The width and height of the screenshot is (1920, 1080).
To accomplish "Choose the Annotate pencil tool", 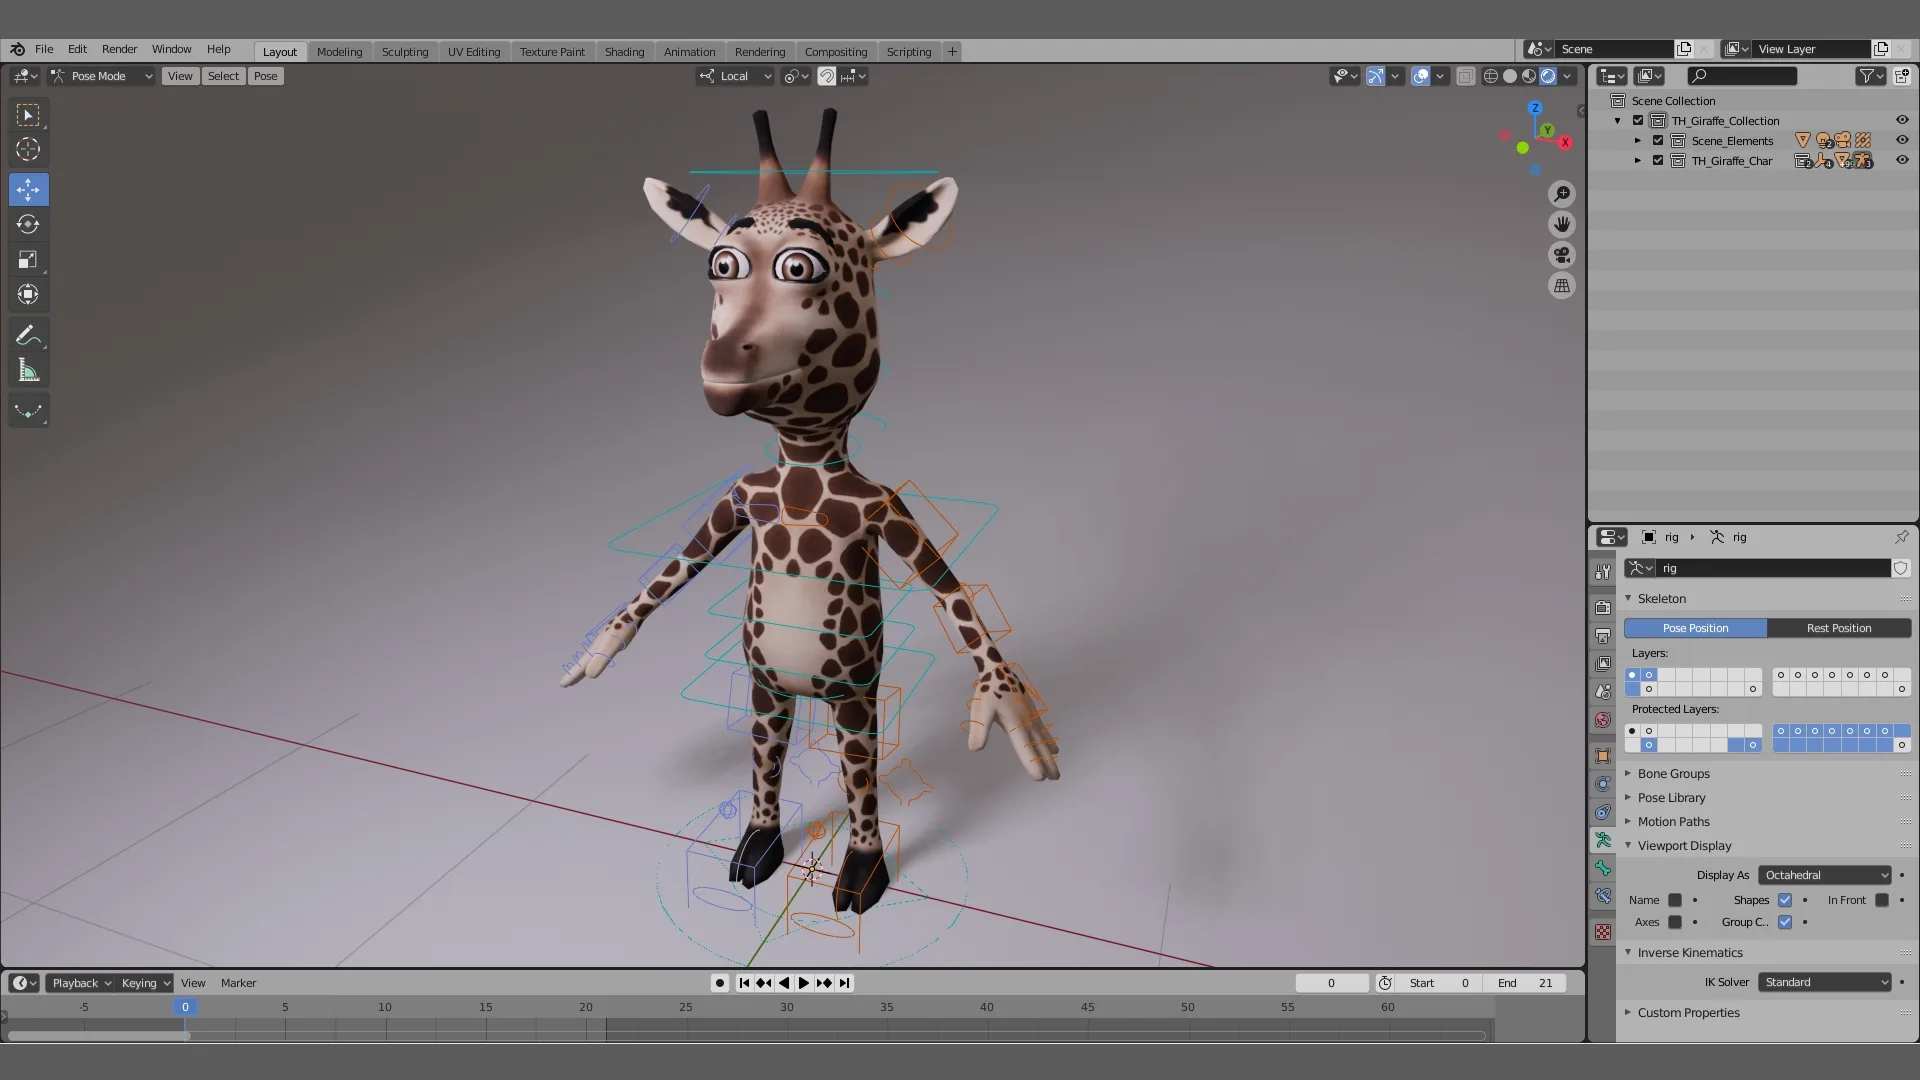I will [x=28, y=335].
